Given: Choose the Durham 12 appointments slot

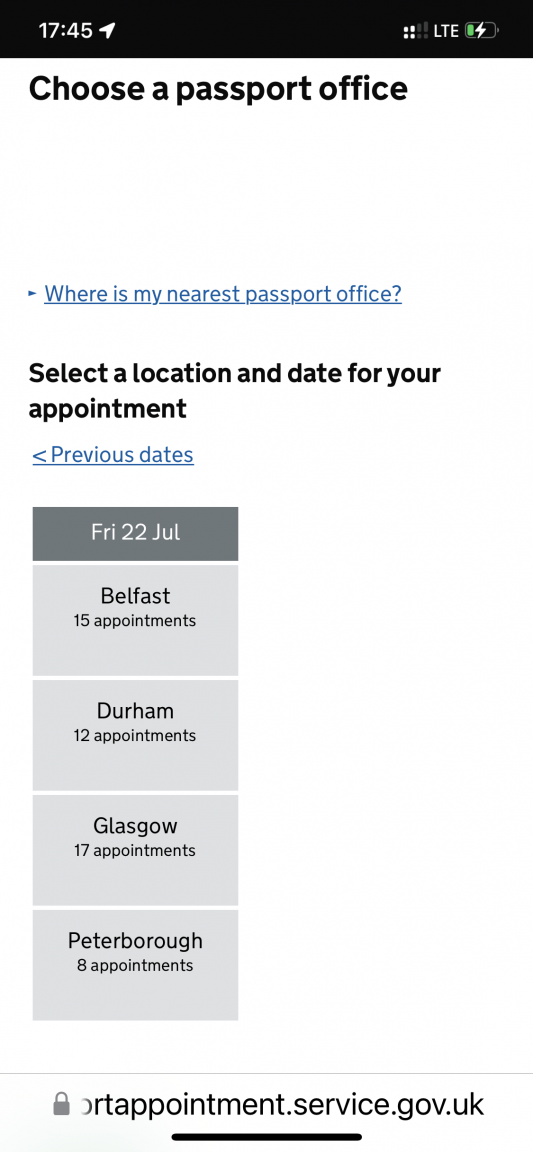Looking at the screenshot, I should coord(135,735).
